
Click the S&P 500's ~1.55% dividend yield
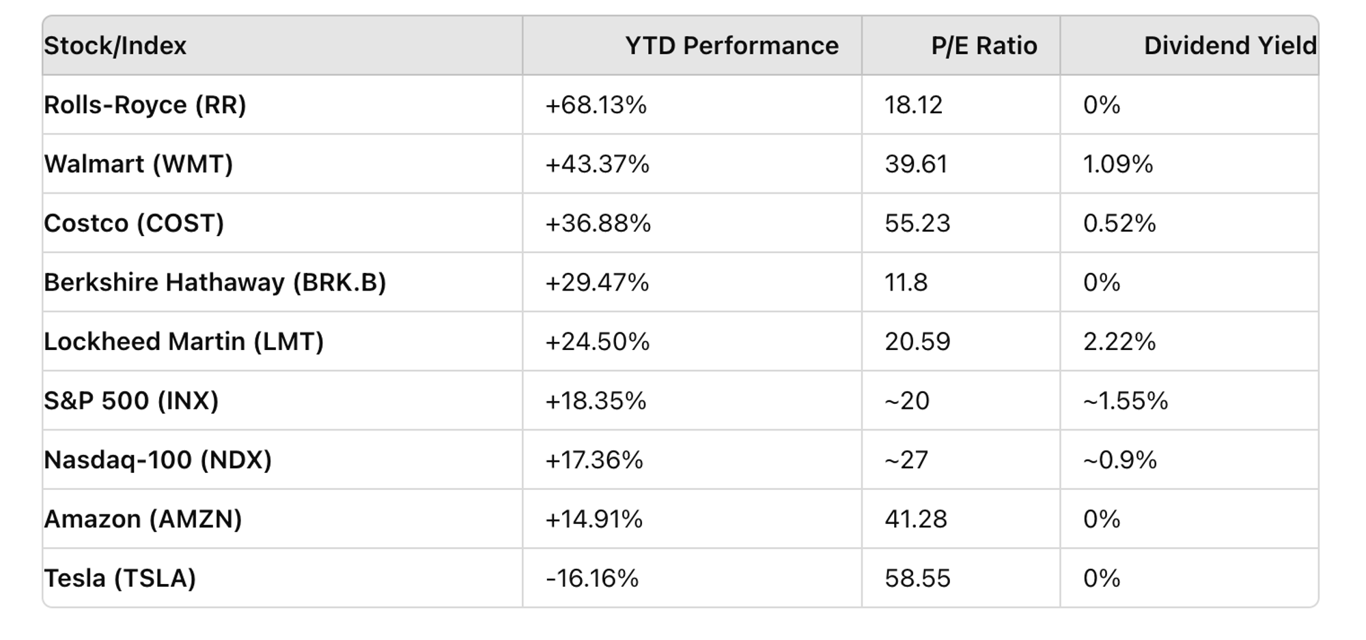point(1125,401)
